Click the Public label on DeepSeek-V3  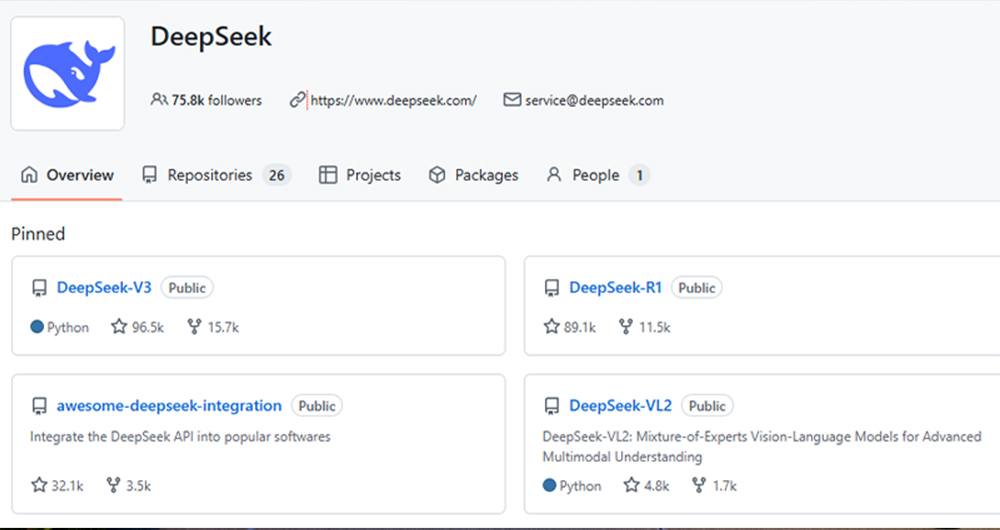pyautogui.click(x=187, y=288)
